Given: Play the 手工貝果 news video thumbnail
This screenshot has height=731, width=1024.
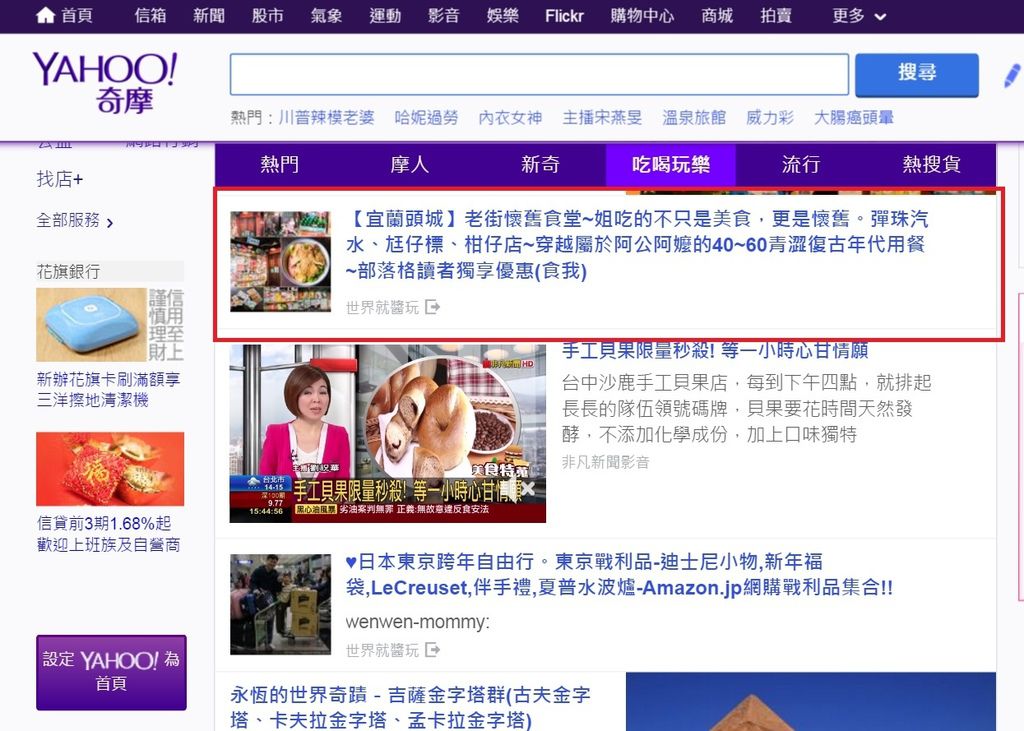Looking at the screenshot, I should pos(388,433).
